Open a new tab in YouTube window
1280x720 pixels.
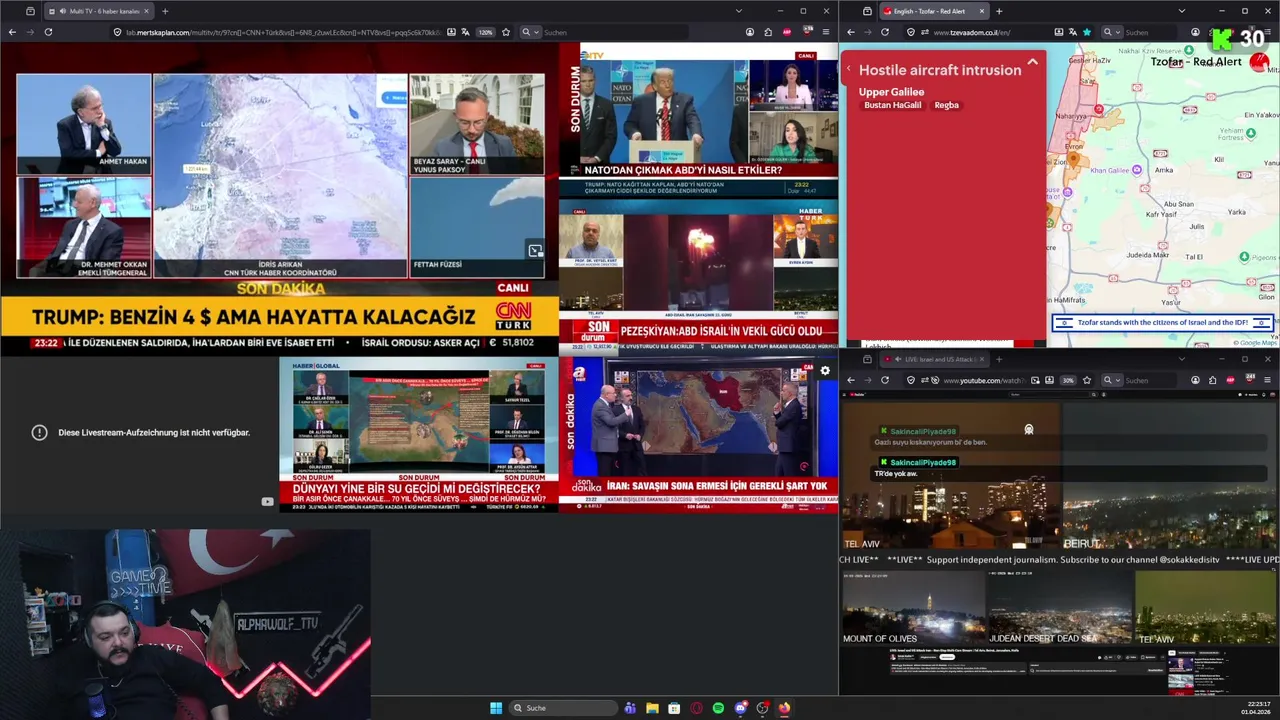click(999, 359)
